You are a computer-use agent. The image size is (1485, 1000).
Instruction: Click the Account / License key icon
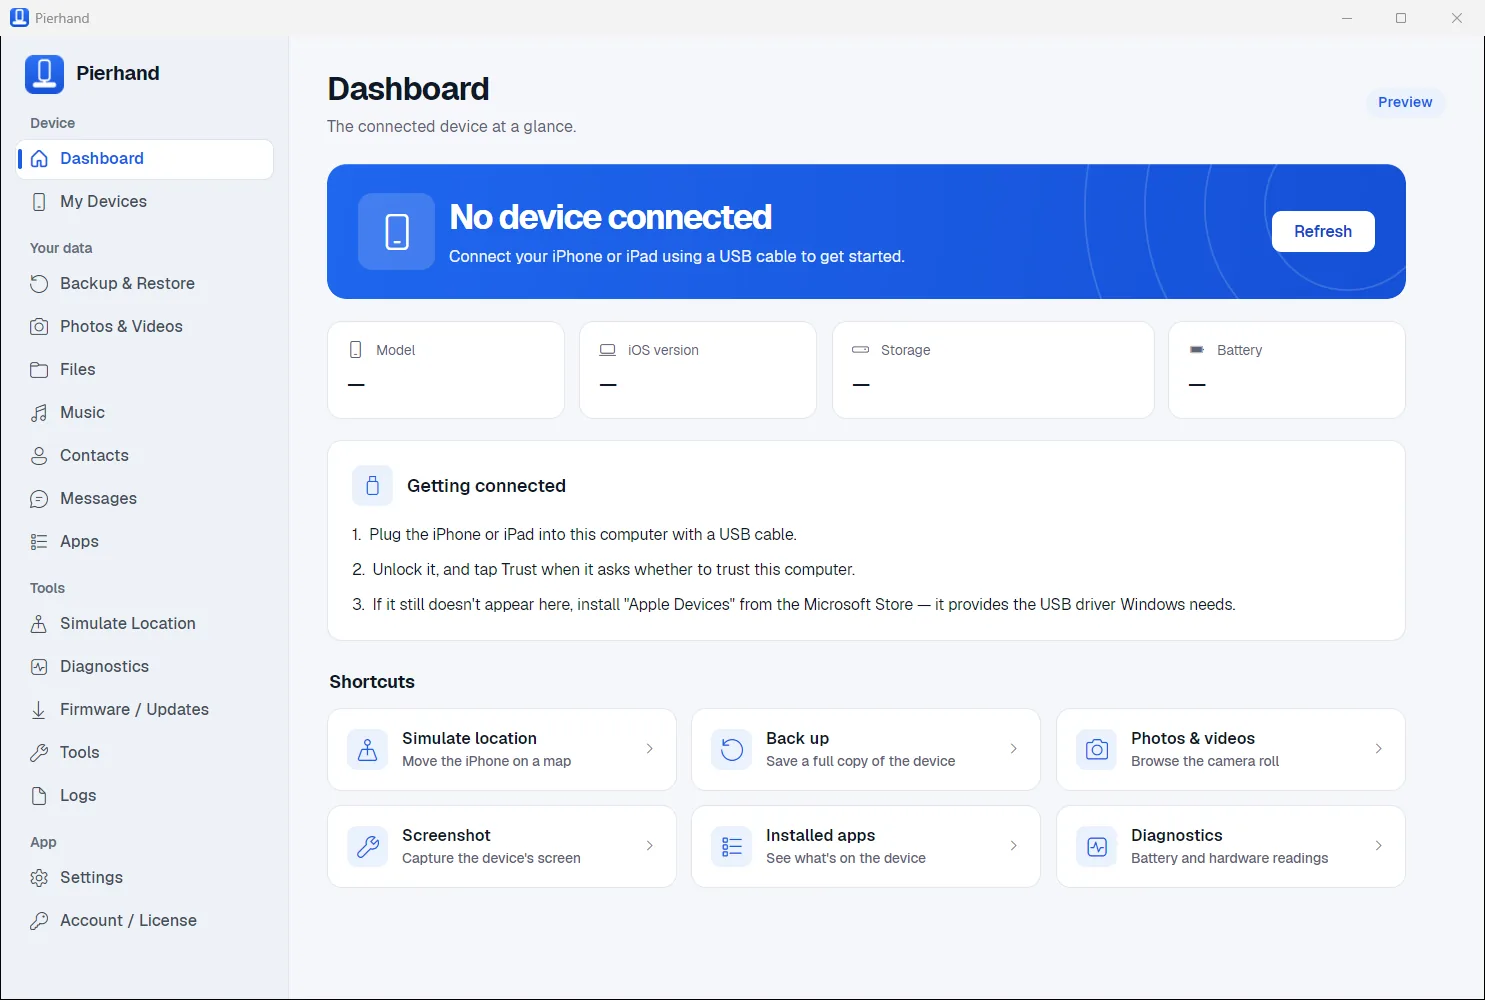tap(39, 921)
